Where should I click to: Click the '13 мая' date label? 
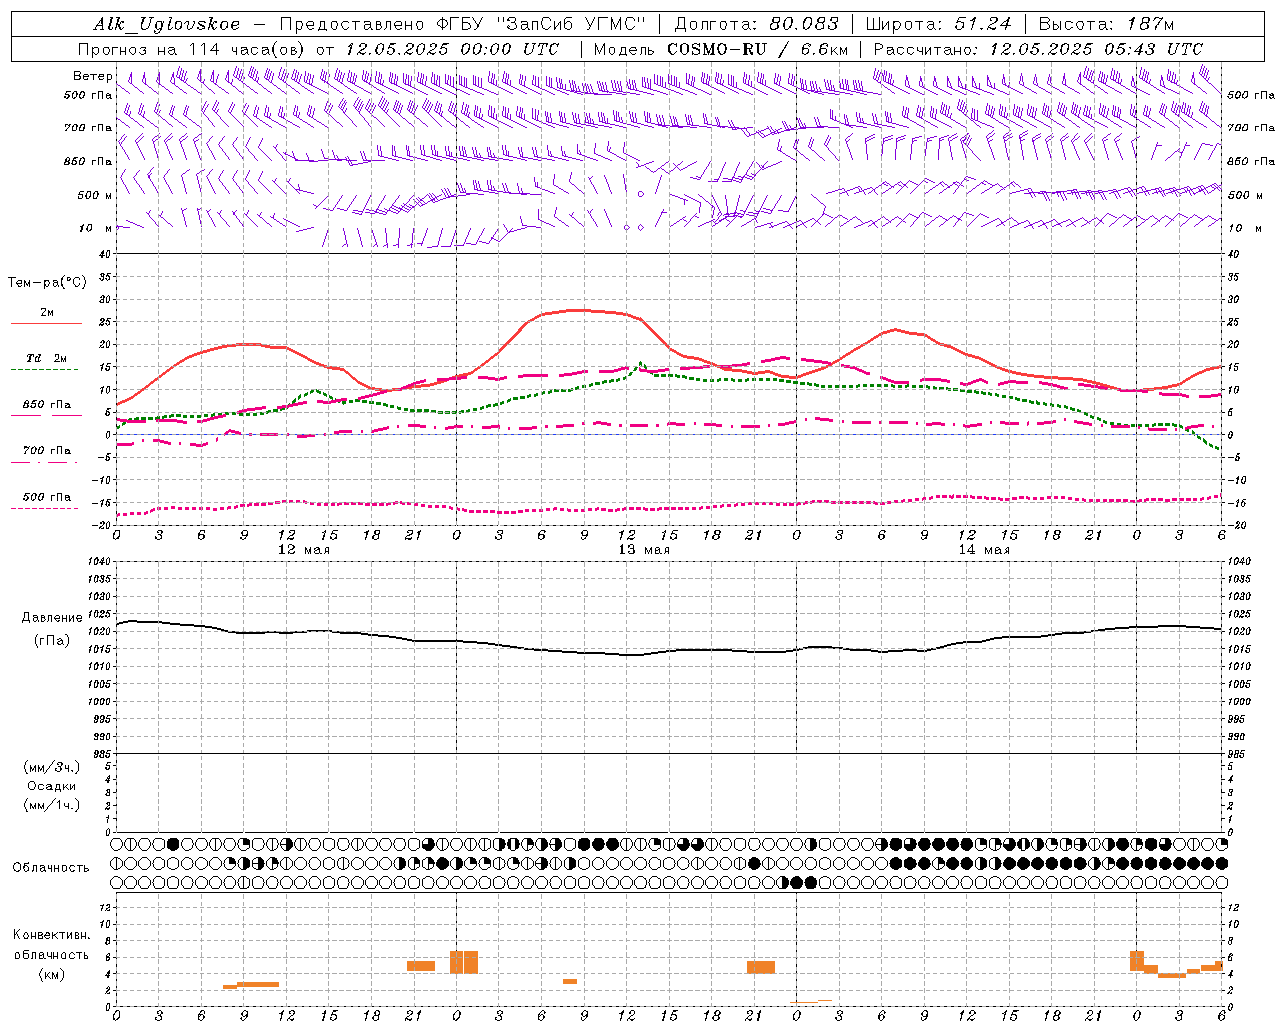tap(643, 550)
